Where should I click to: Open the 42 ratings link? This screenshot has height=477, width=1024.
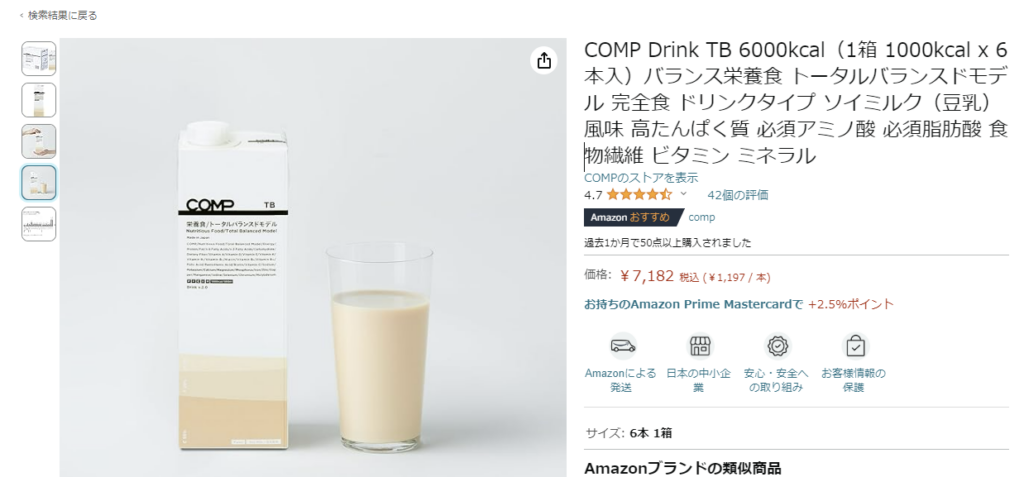tap(738, 195)
